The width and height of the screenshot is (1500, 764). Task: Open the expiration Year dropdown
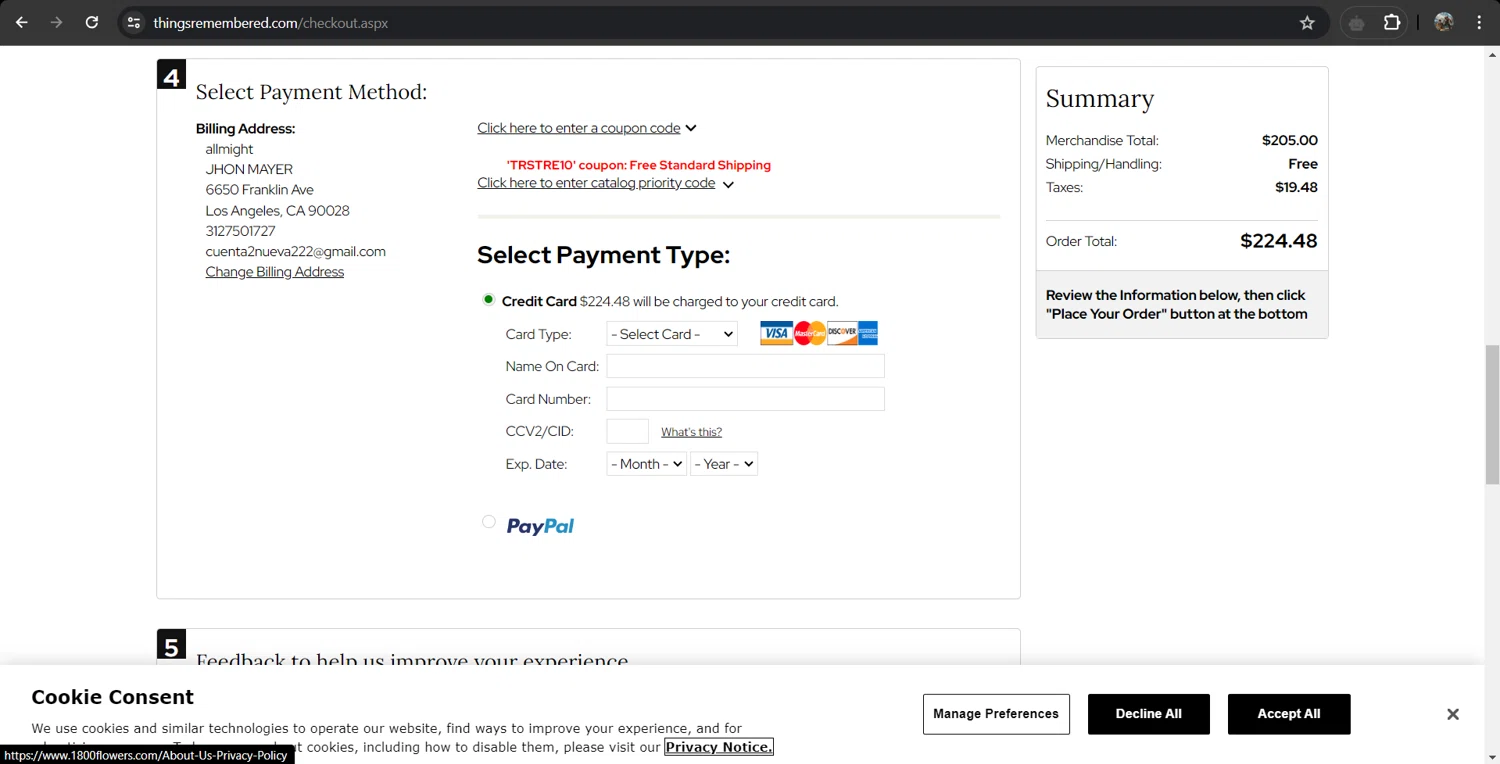[x=723, y=464]
